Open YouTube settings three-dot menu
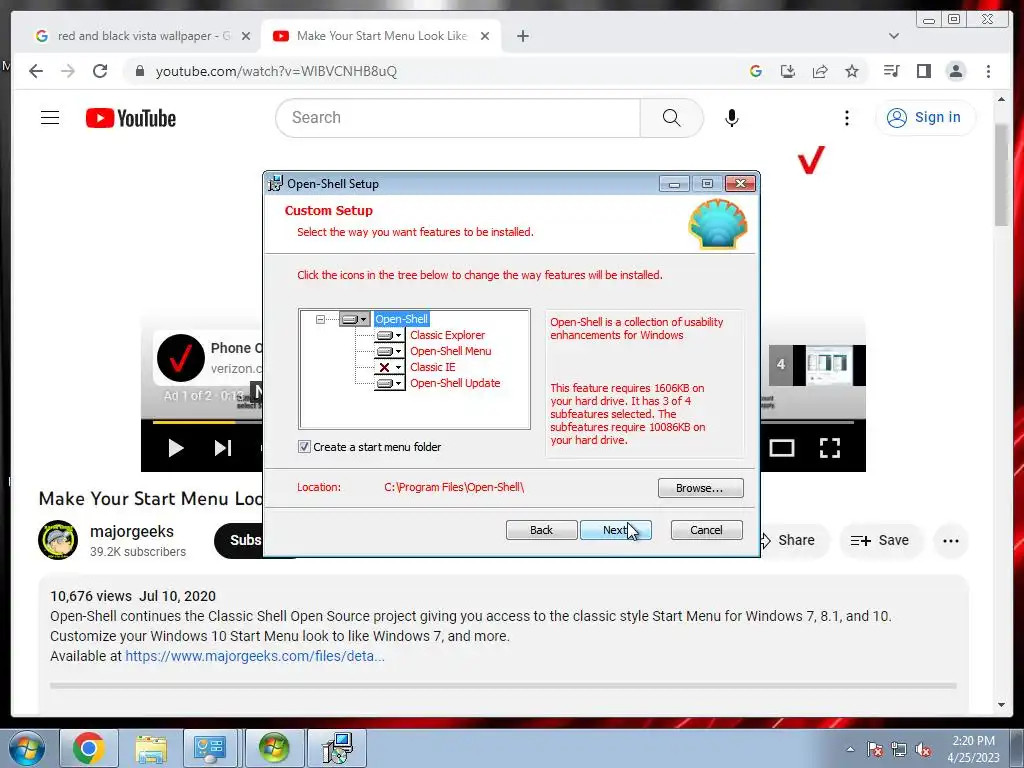The image size is (1024, 768). click(x=847, y=118)
